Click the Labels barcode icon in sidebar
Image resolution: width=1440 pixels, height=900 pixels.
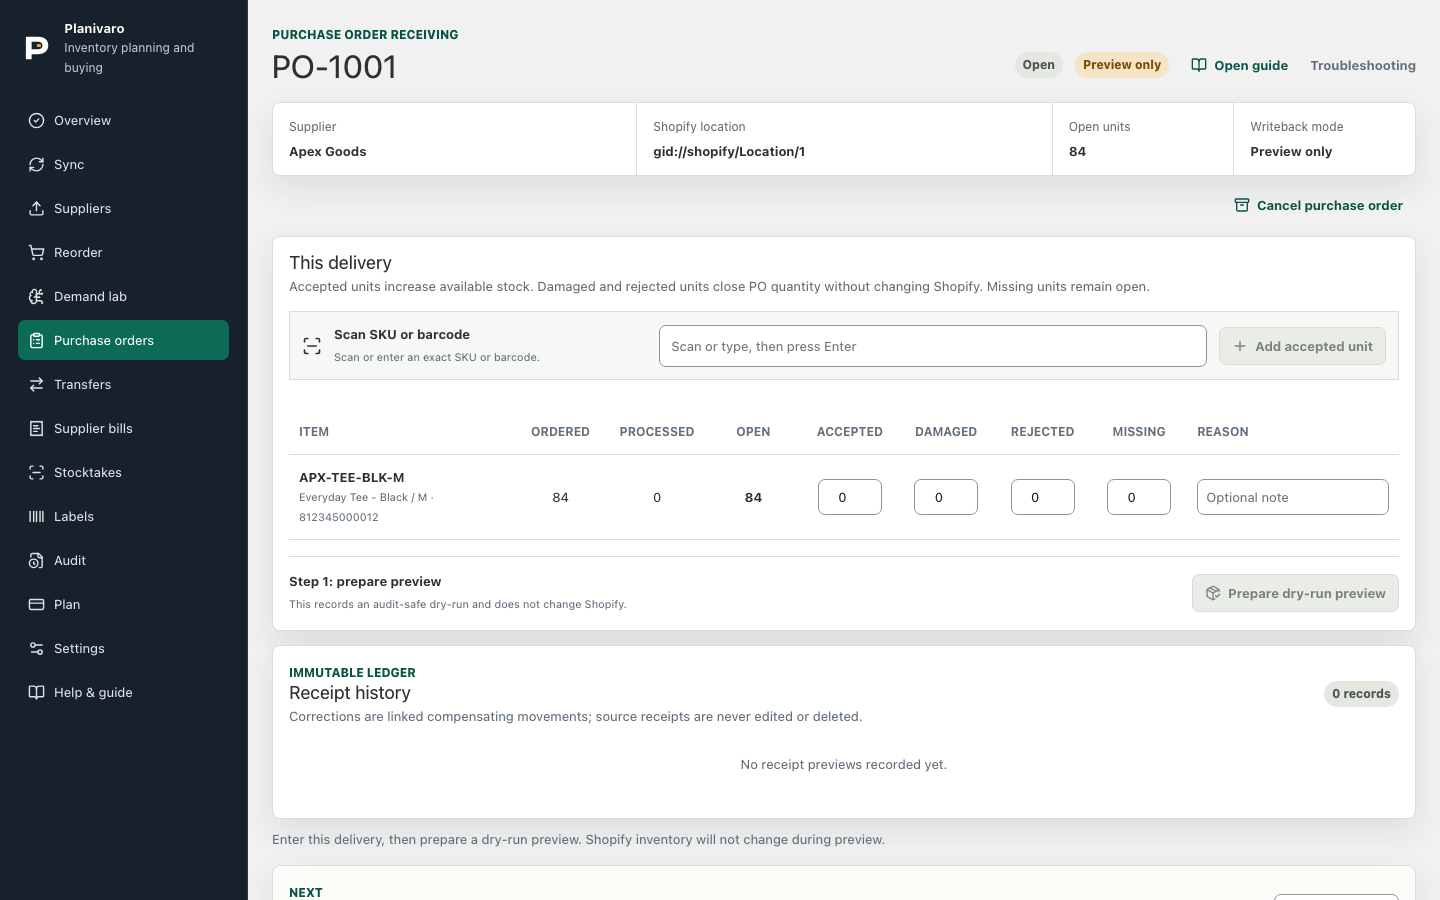click(x=36, y=516)
